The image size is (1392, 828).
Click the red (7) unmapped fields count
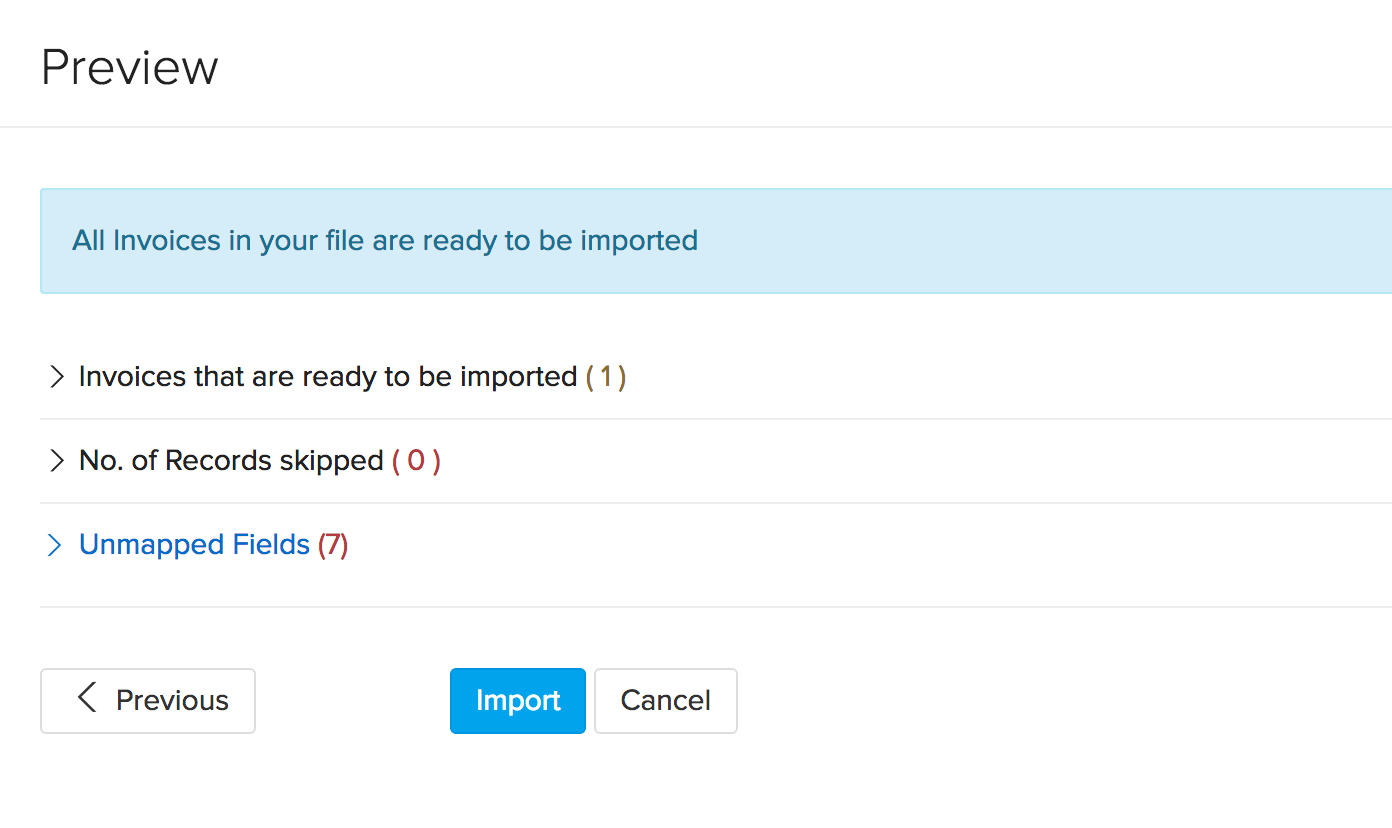pyautogui.click(x=333, y=545)
